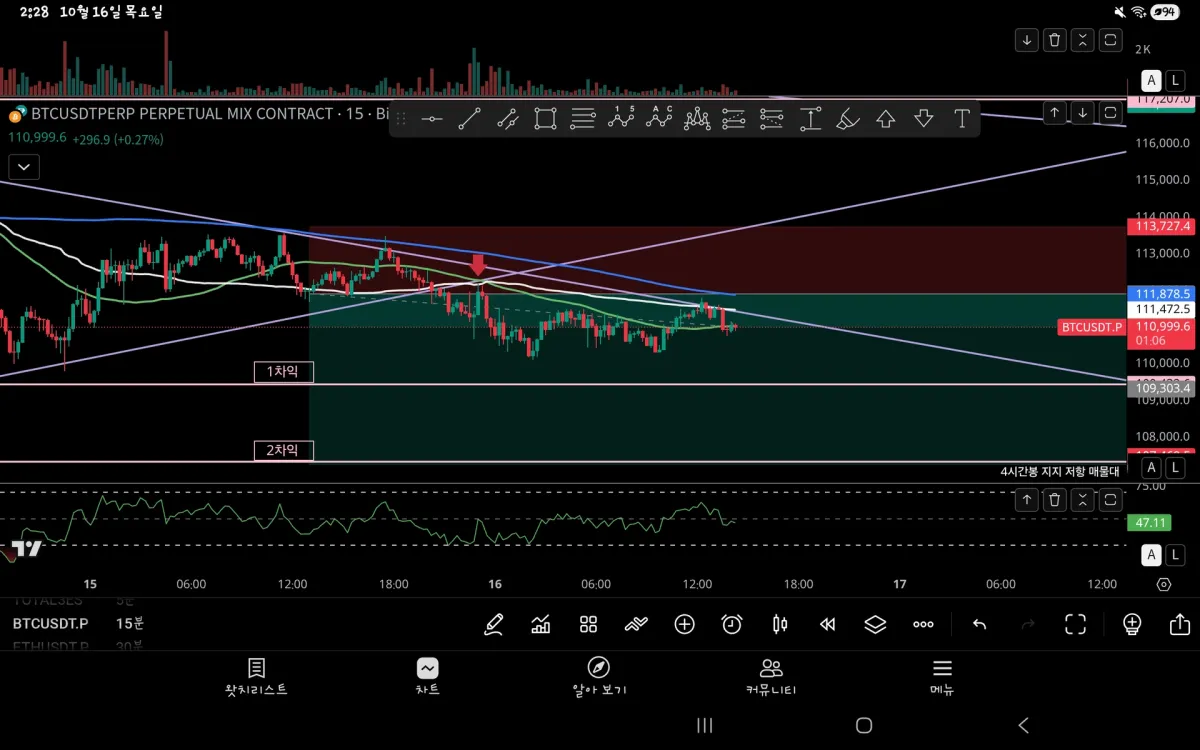Open chart settings gear on time axis
The width and height of the screenshot is (1200, 750).
(x=1164, y=585)
